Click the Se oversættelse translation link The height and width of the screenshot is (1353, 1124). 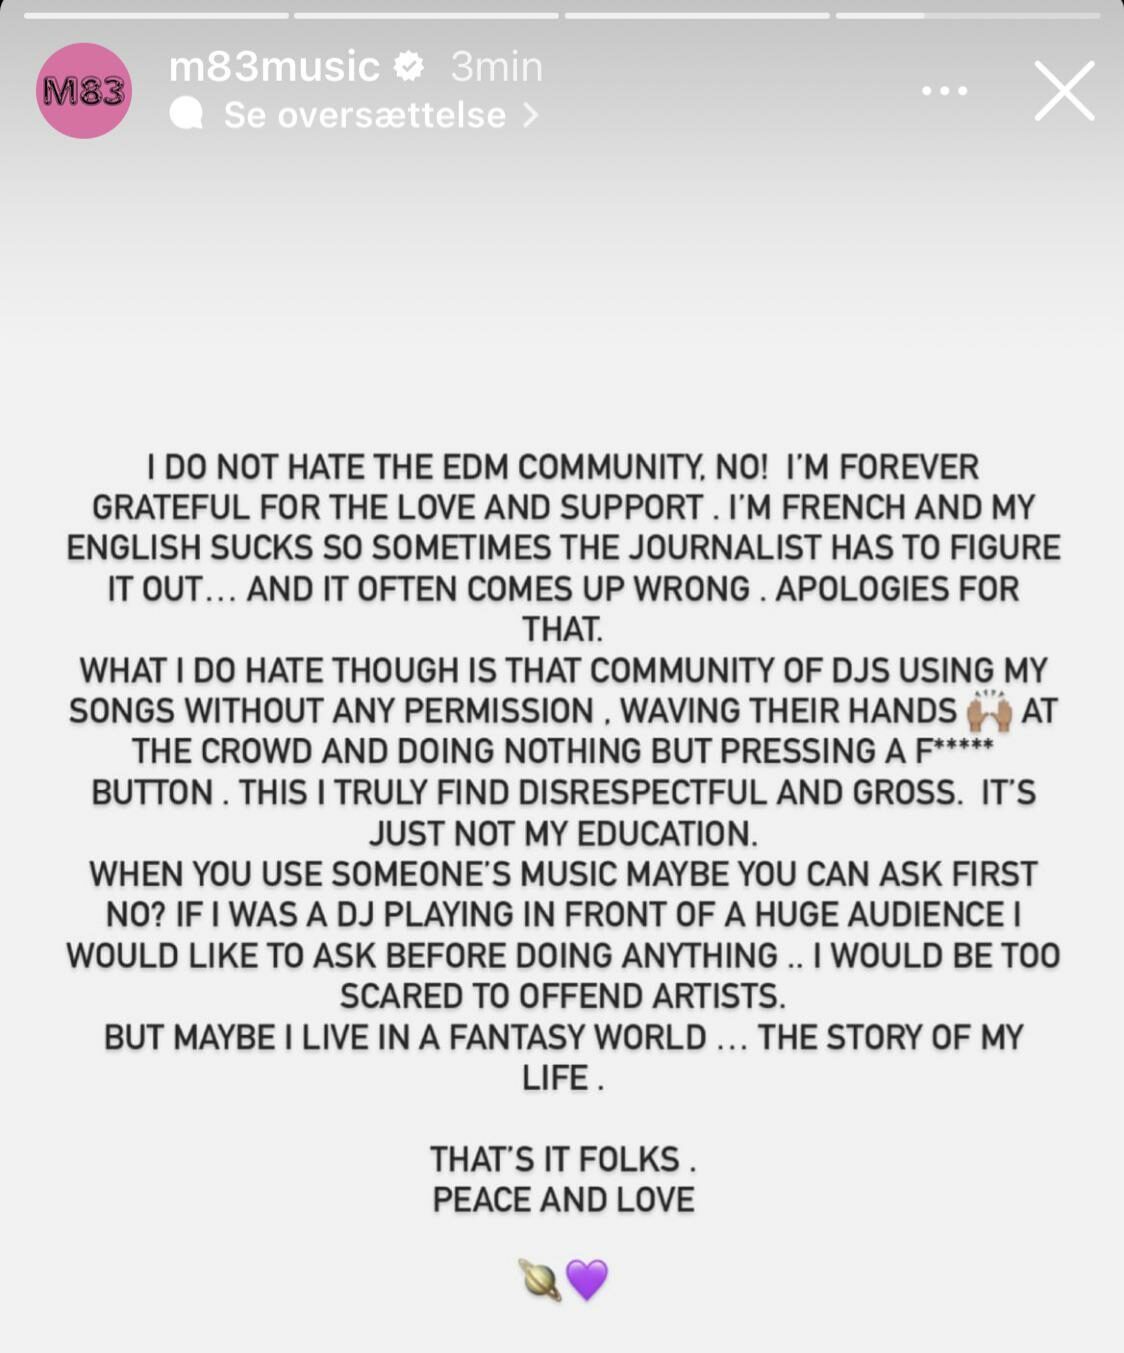365,115
